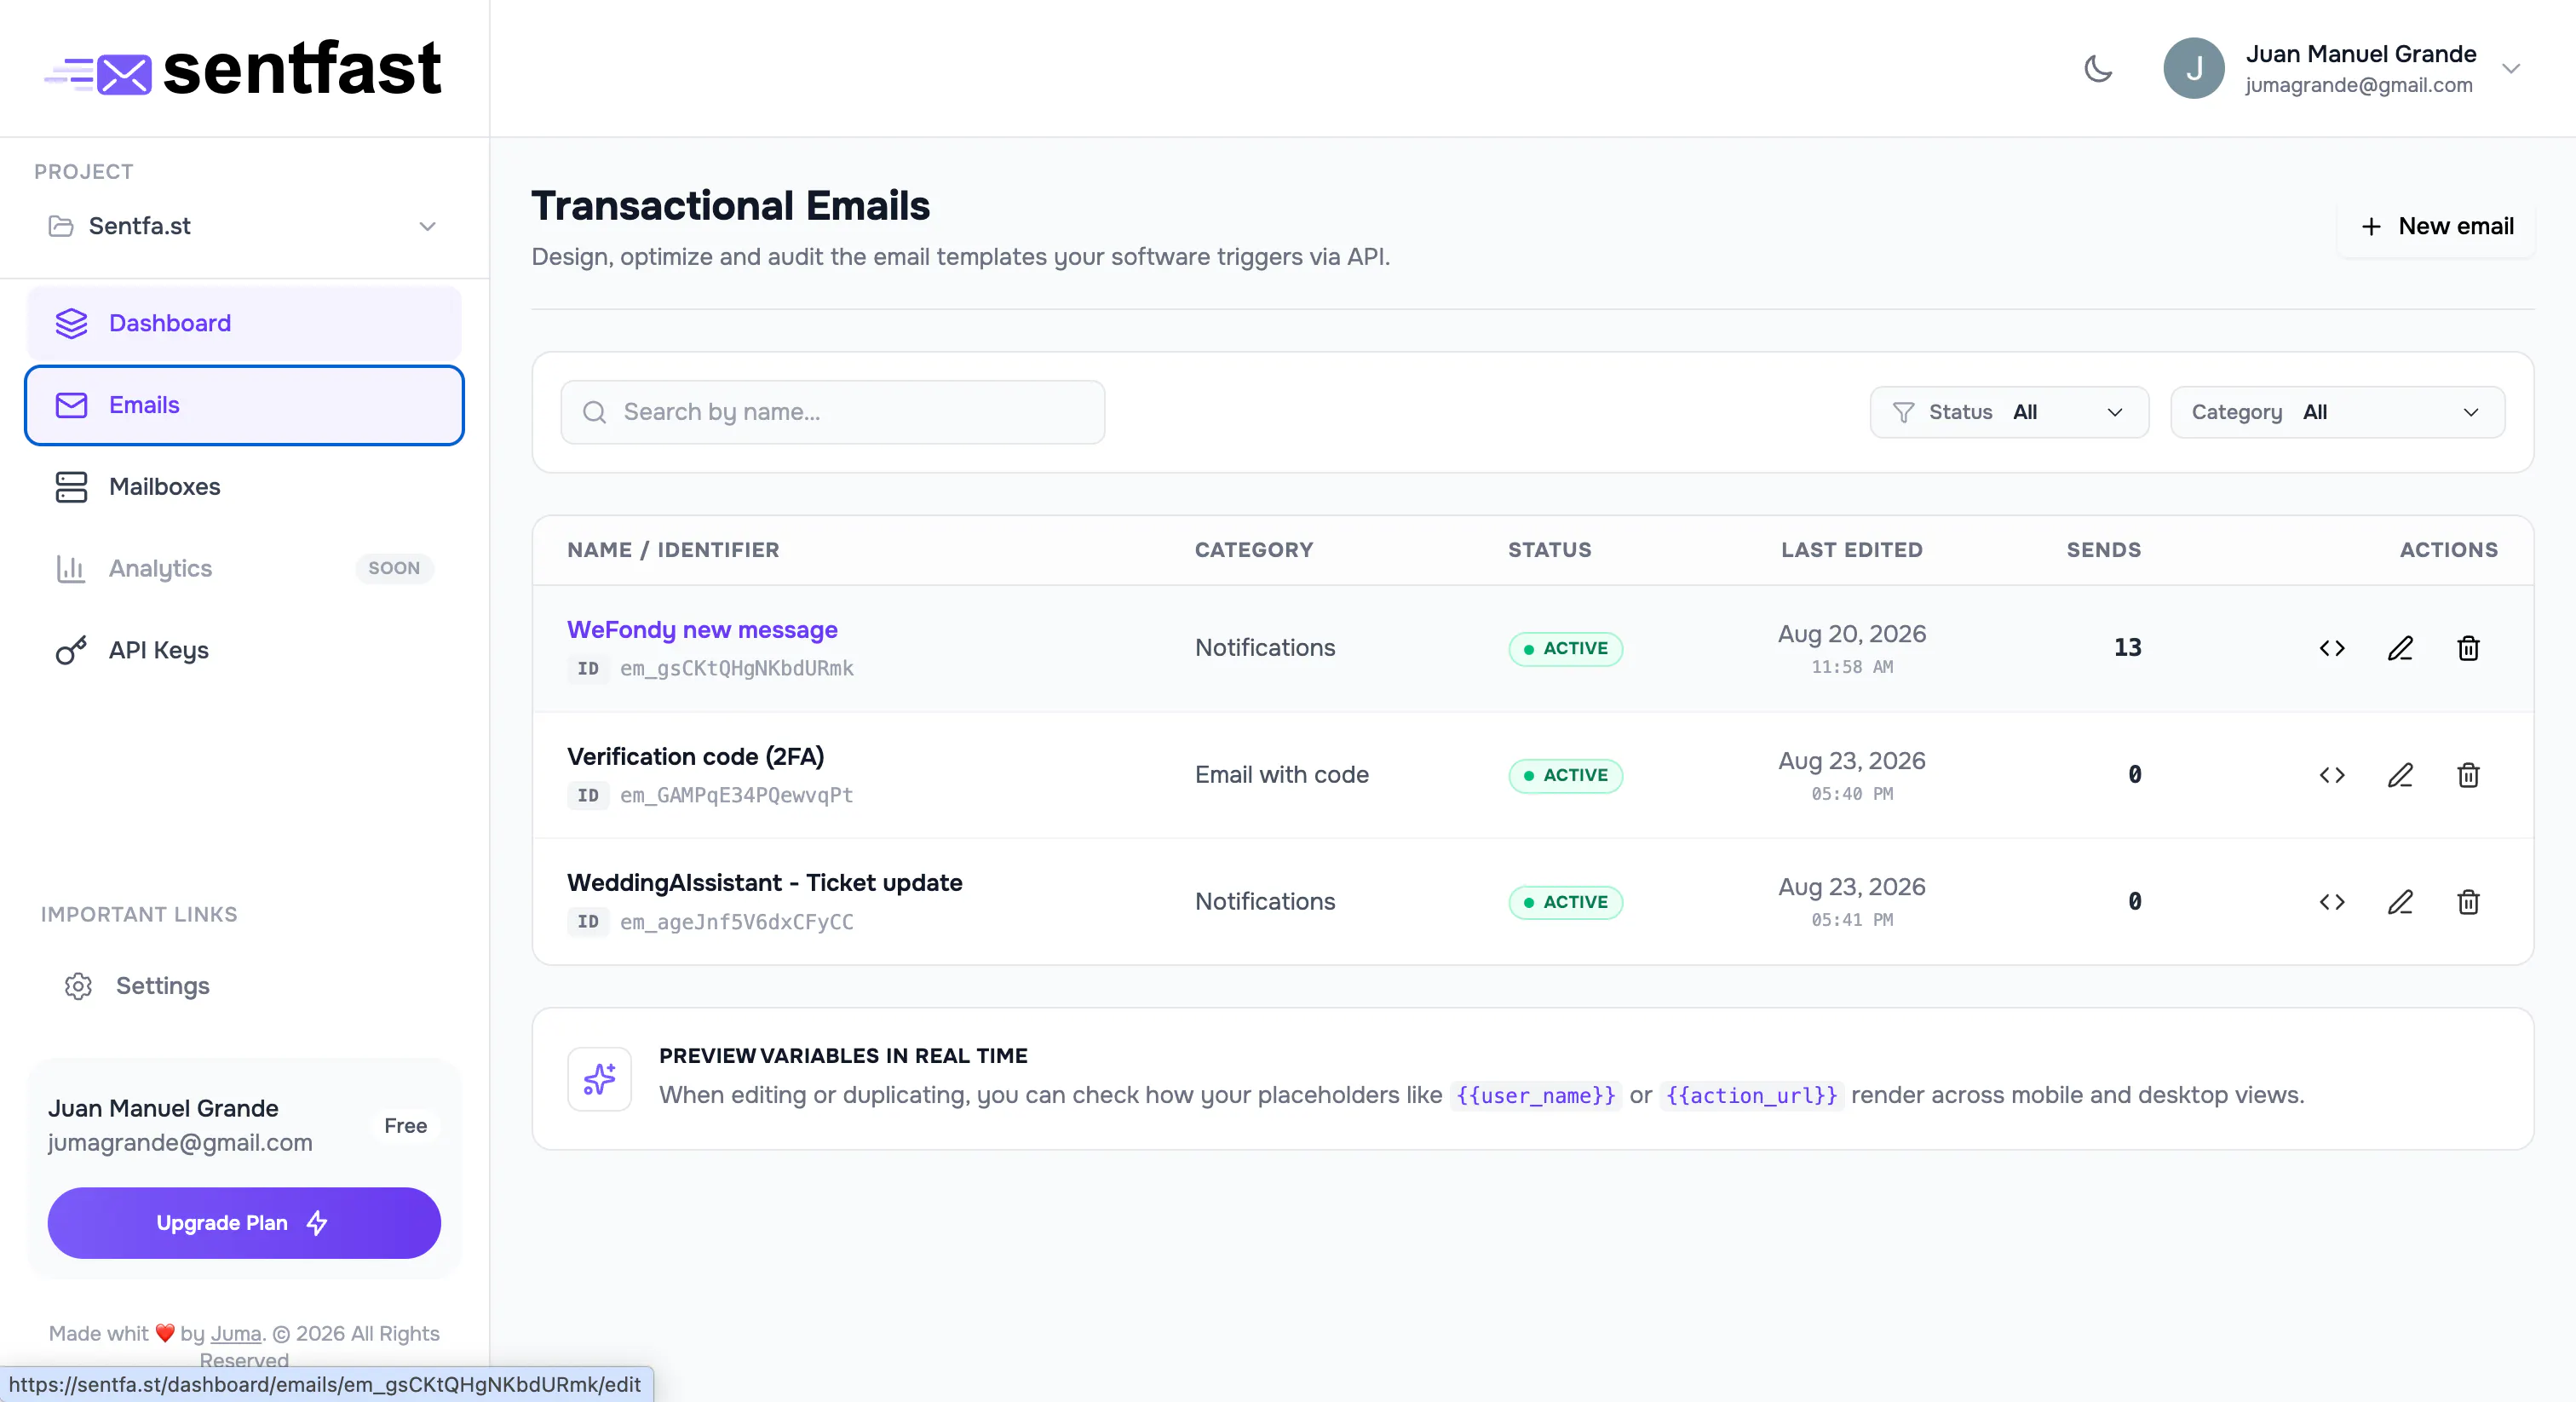Click the API Keys key icon

click(x=71, y=650)
